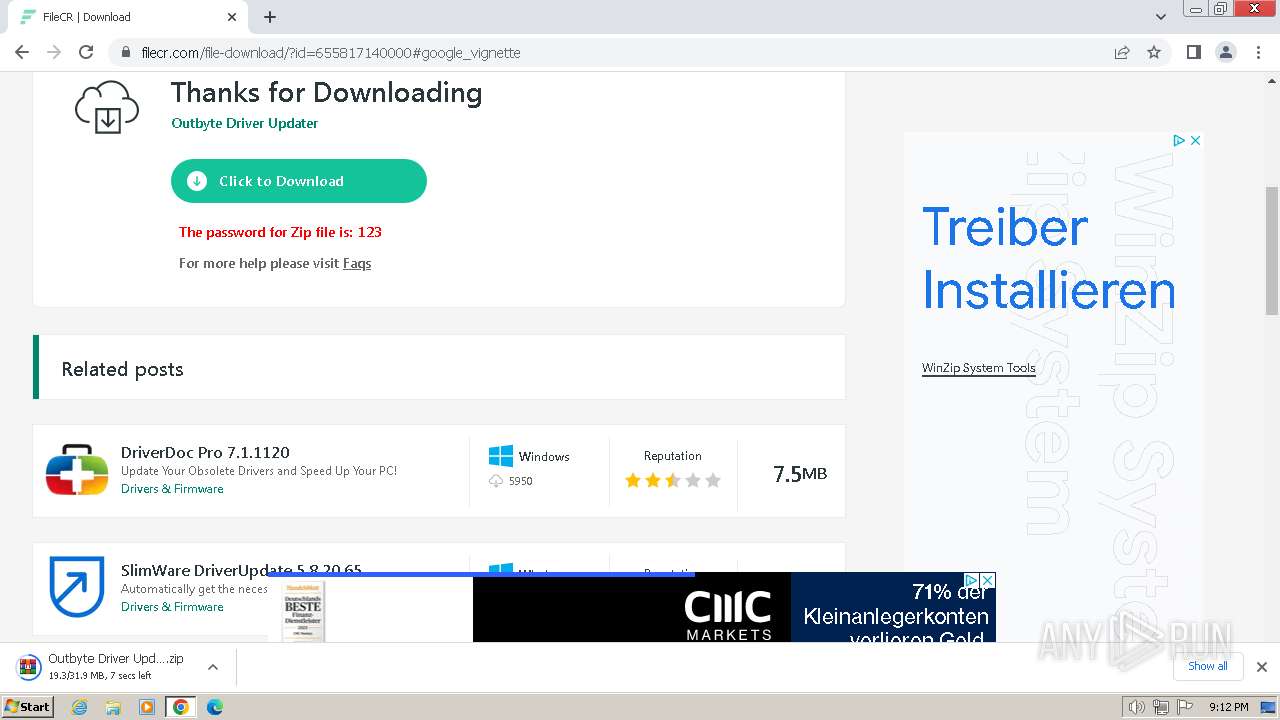1280x720 pixels.
Task: Share this page icon
Action: pos(1122,52)
